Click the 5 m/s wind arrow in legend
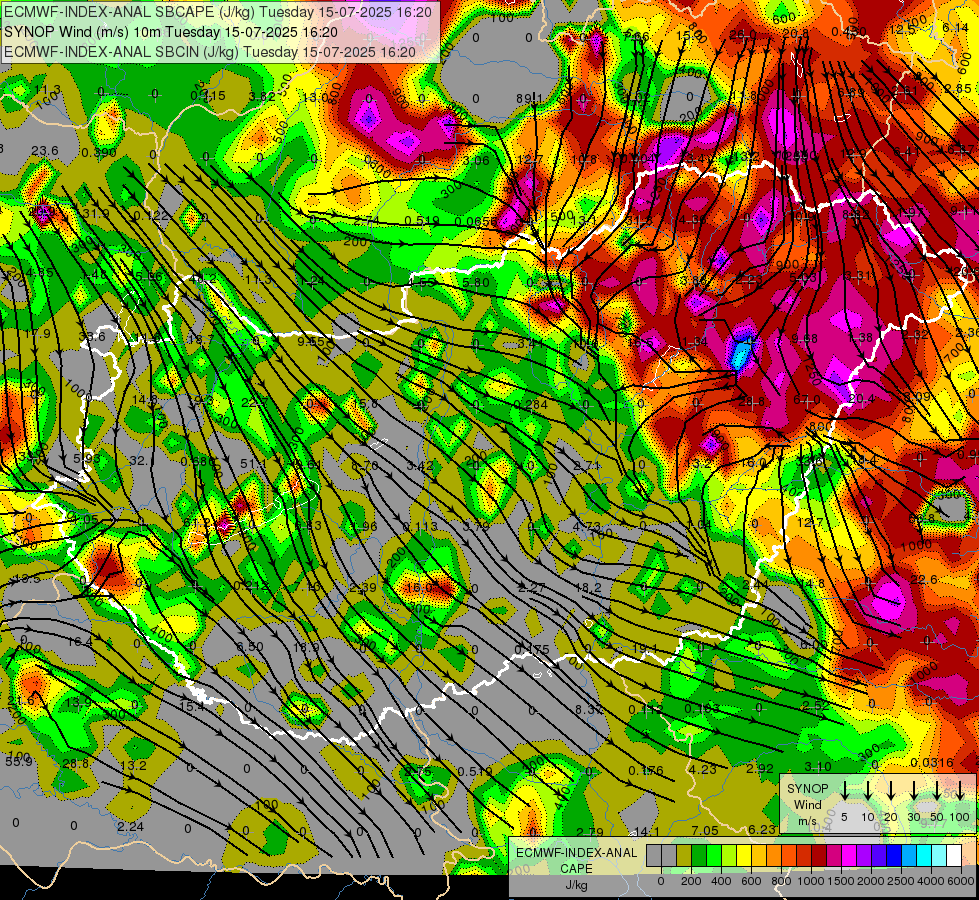 (844, 790)
